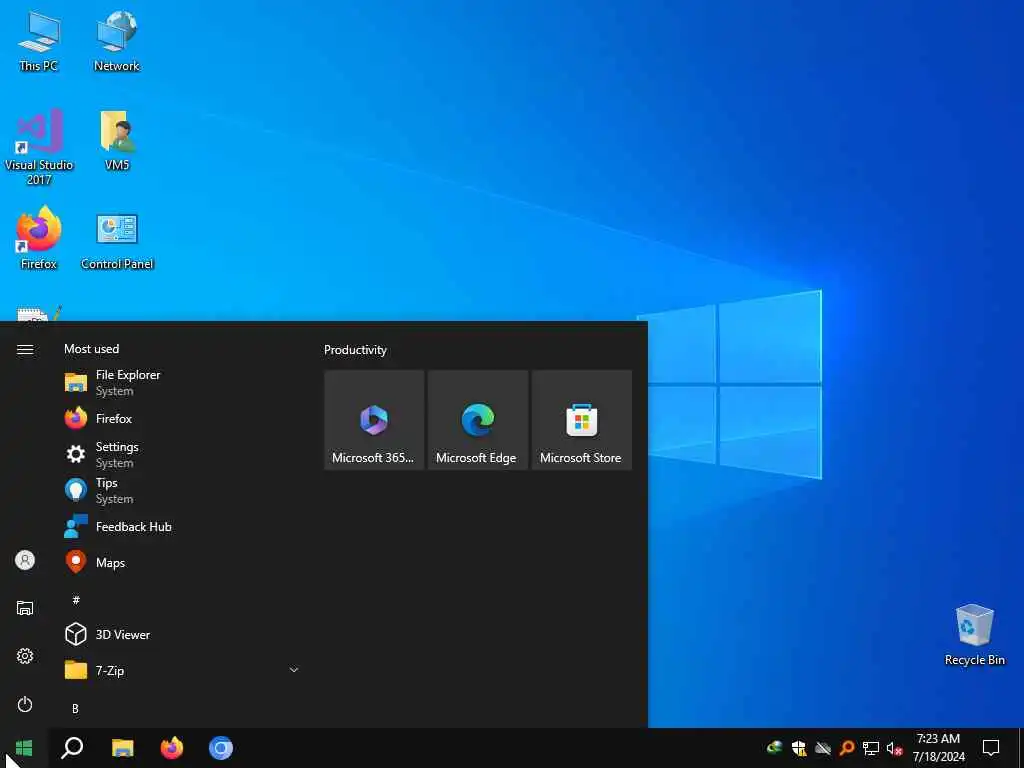Click the OneDrive cloud tray icon
The width and height of the screenshot is (1024, 768).
[x=823, y=748]
